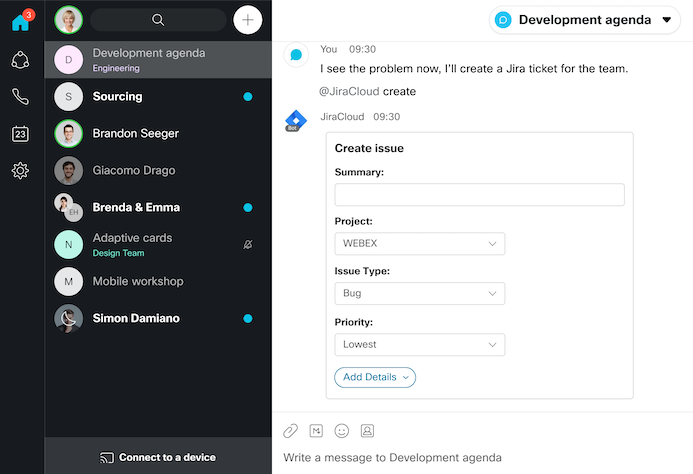Open the Project dropdown showing WEBEX

point(420,244)
